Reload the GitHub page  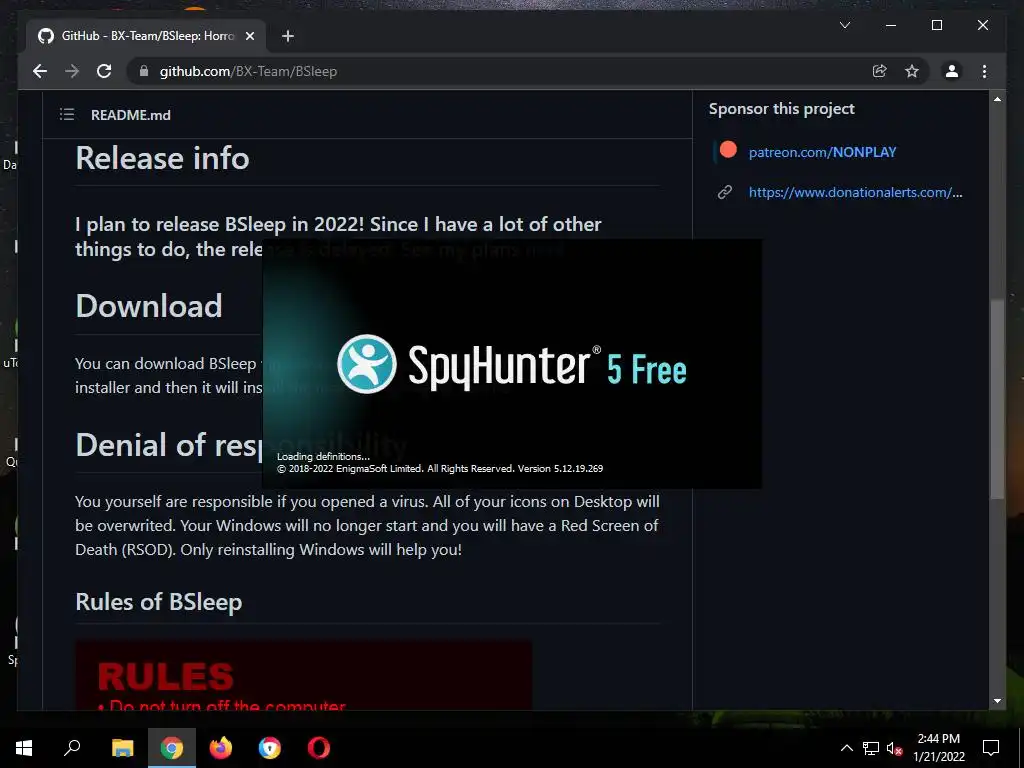(104, 71)
